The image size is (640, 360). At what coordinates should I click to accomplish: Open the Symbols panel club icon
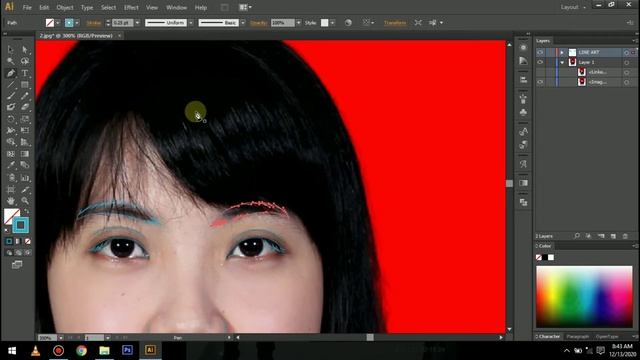coord(523,112)
